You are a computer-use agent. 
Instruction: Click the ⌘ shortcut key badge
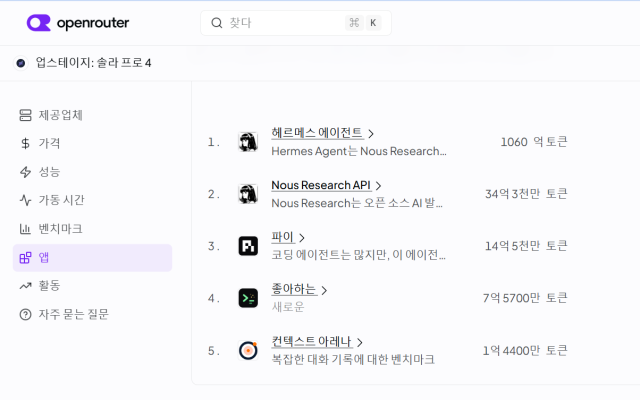pos(354,23)
